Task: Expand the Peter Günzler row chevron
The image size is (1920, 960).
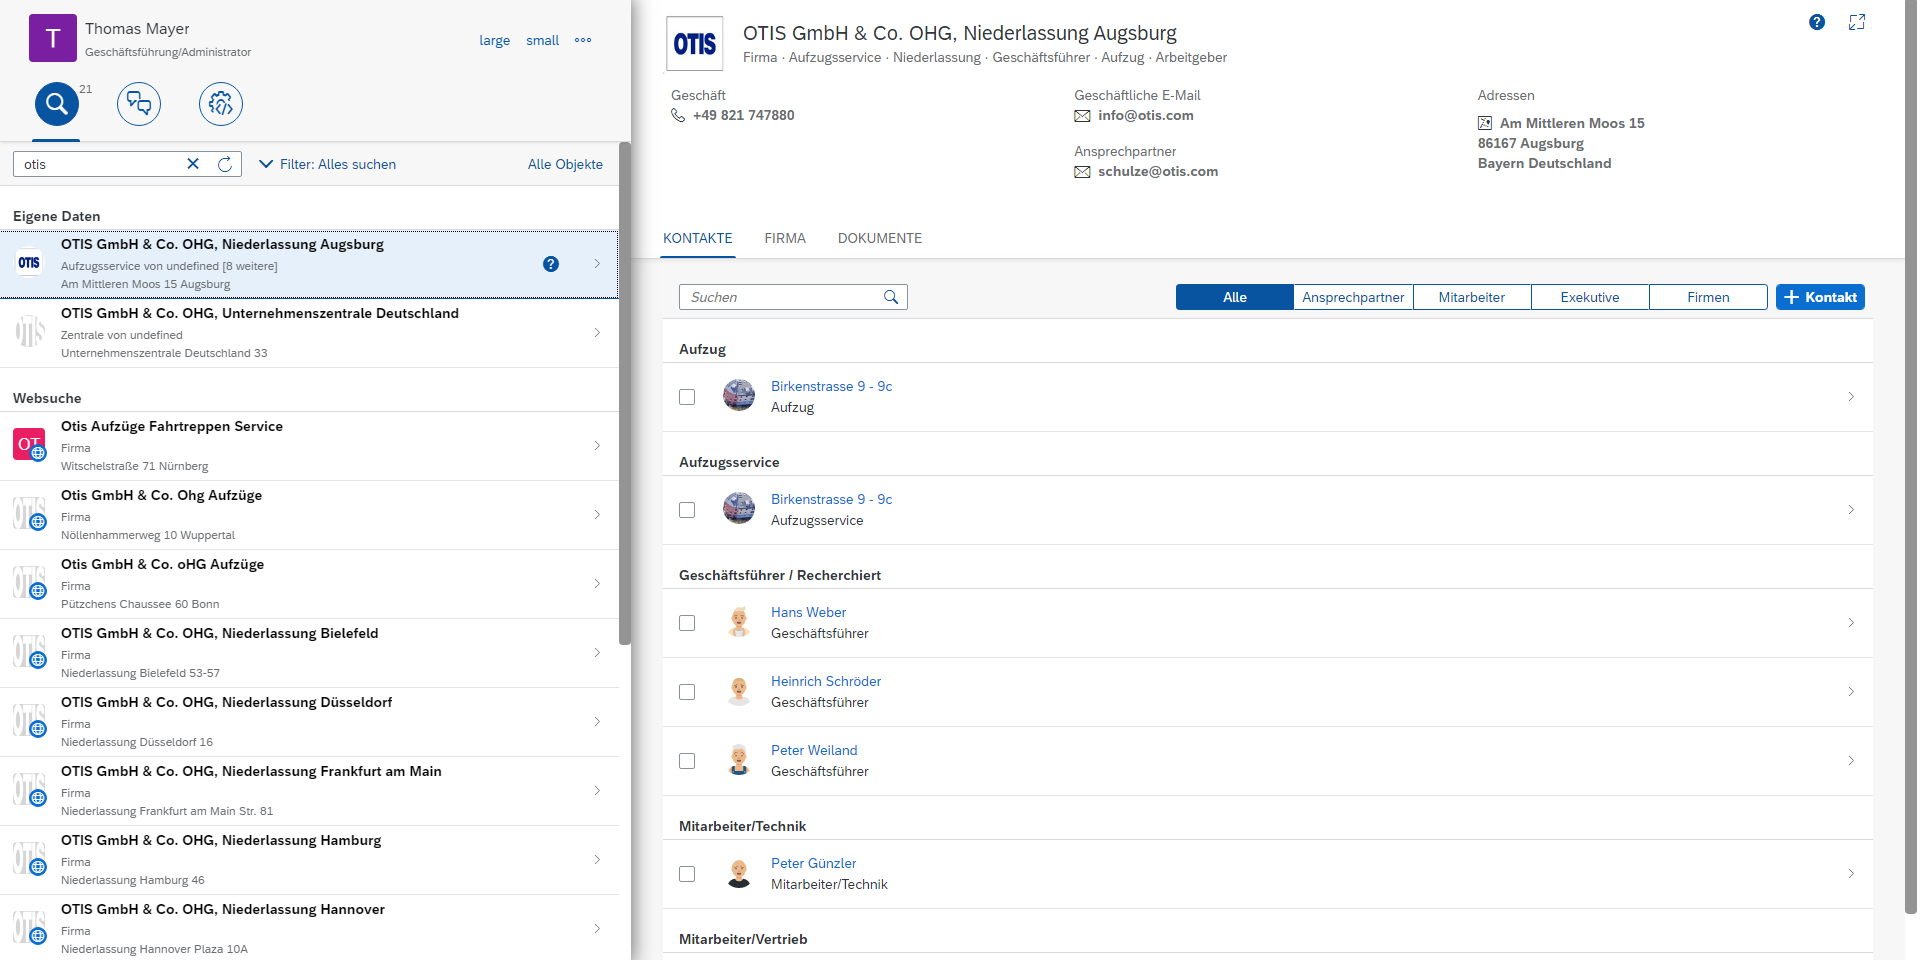Action: (1851, 874)
